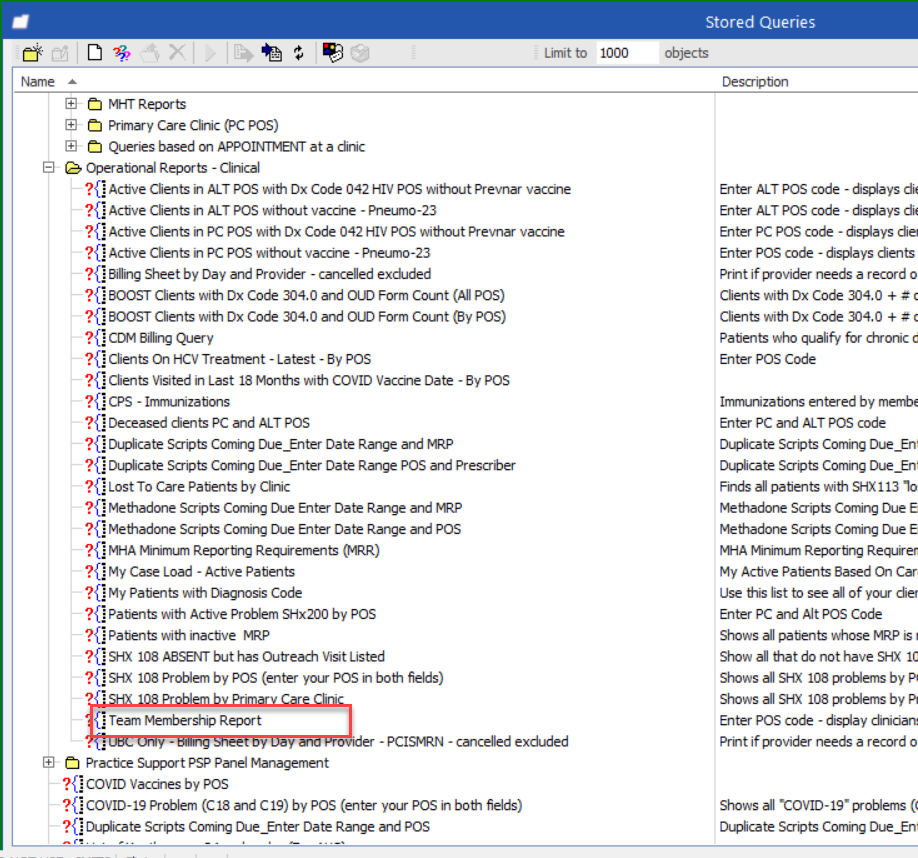Select My Case Load - Active Patients query
Viewport: 918px width, 858px height.
201,571
